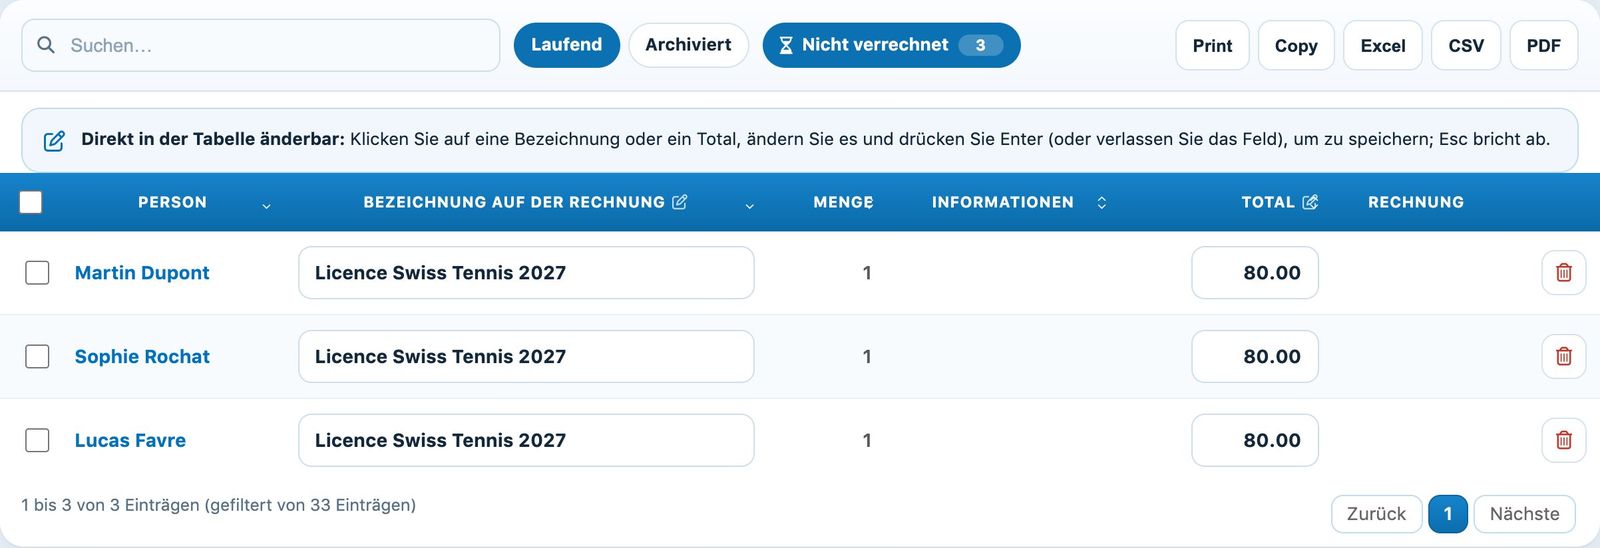Edit Sophie Rochat's total 80.00 field
Screen dimensions: 1600x548
(x=1255, y=357)
